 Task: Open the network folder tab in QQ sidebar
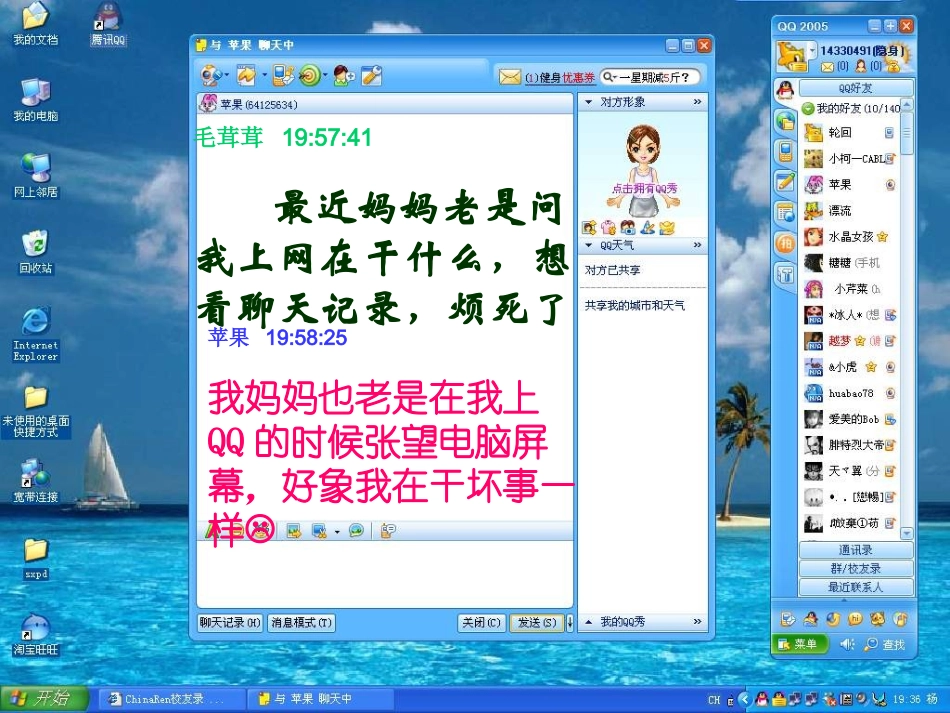tap(785, 122)
